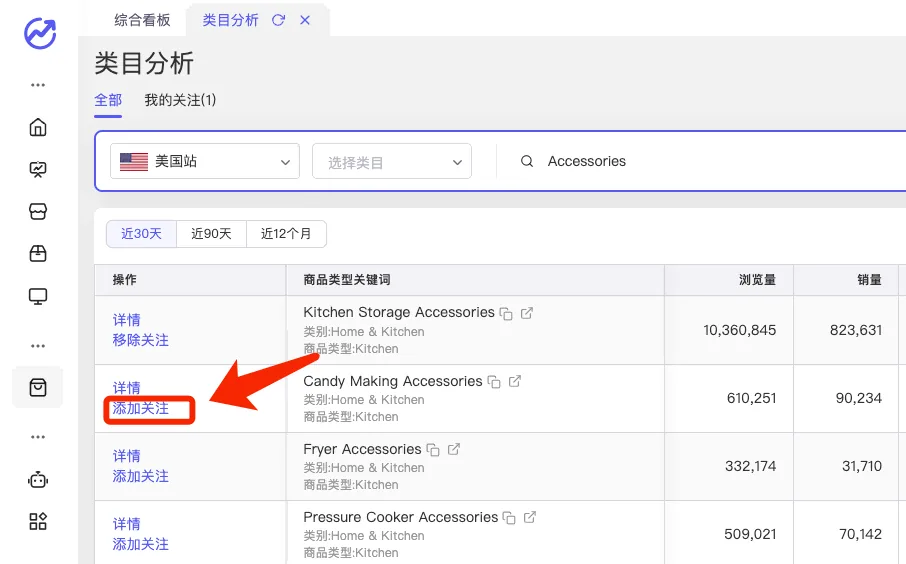This screenshot has width=906, height=564.
Task: Open the monitor icon in sidebar
Action: (38, 296)
